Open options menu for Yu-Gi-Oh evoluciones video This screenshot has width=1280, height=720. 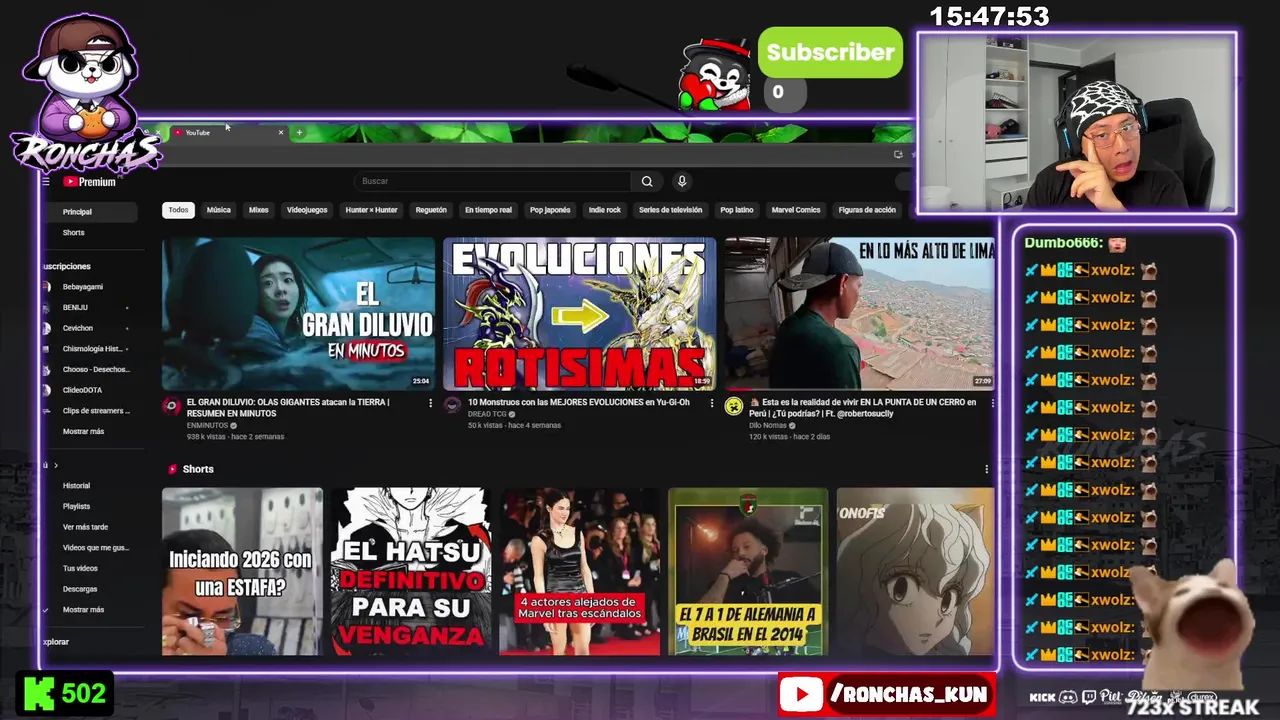coord(712,403)
